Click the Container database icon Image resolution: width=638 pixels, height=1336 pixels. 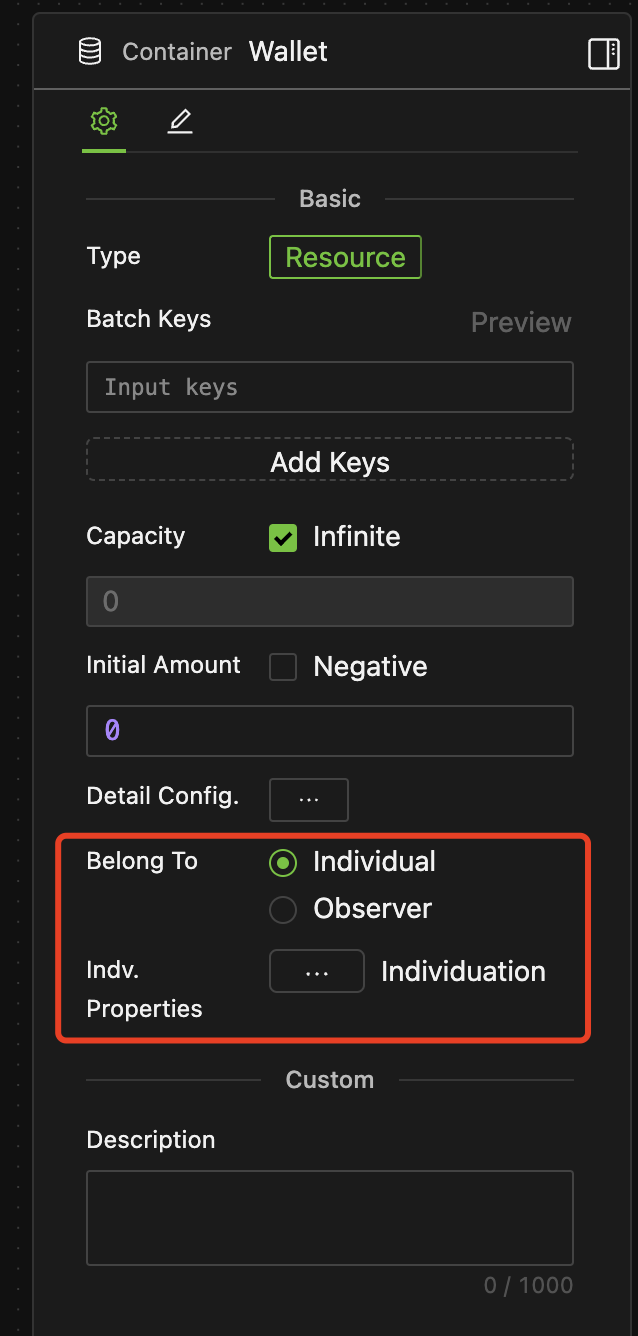click(90, 52)
